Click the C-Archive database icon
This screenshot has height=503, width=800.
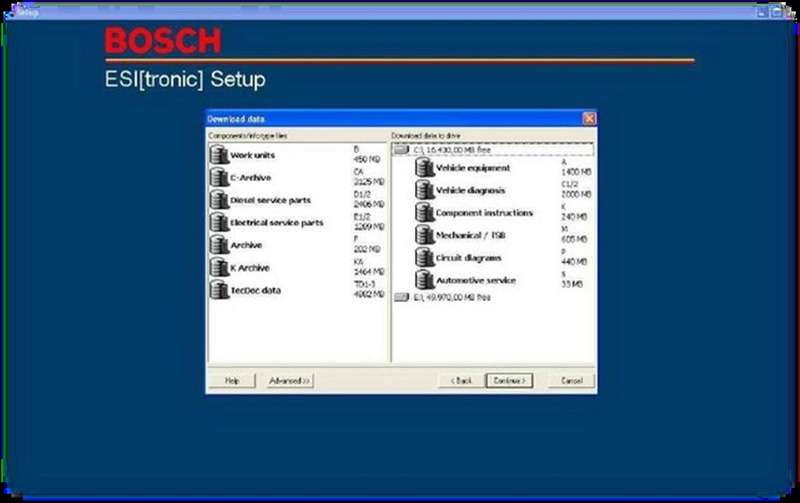219,178
